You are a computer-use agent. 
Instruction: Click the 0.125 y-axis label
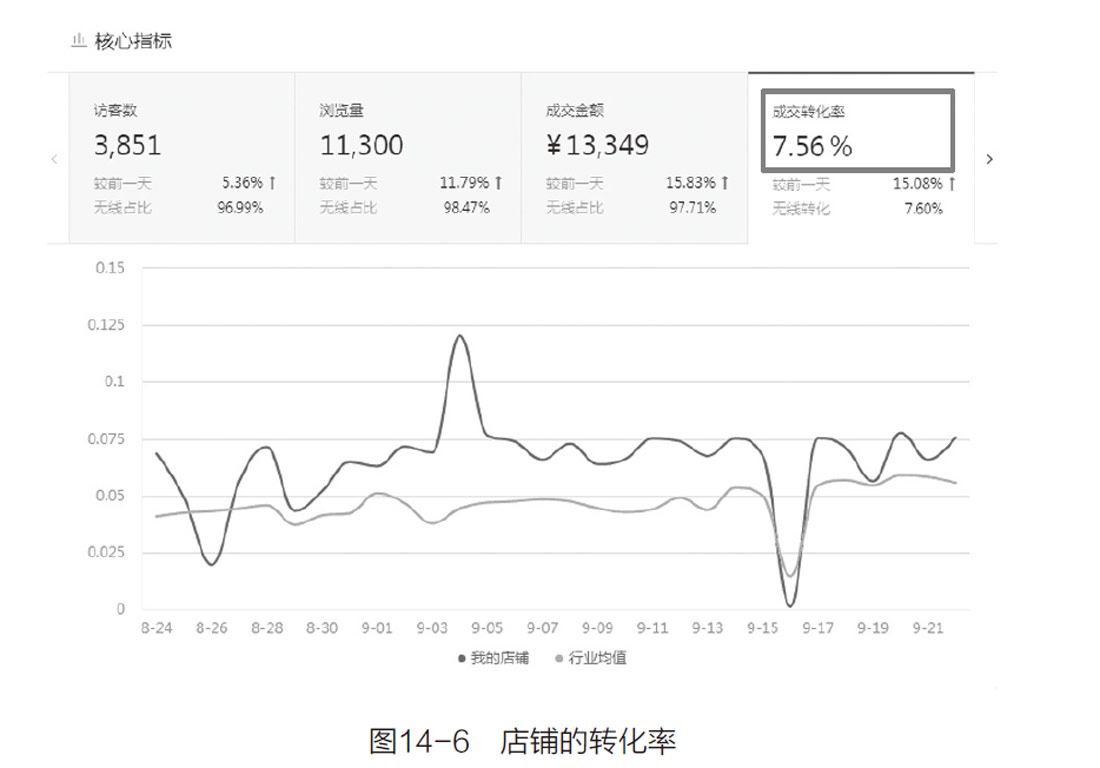point(105,325)
